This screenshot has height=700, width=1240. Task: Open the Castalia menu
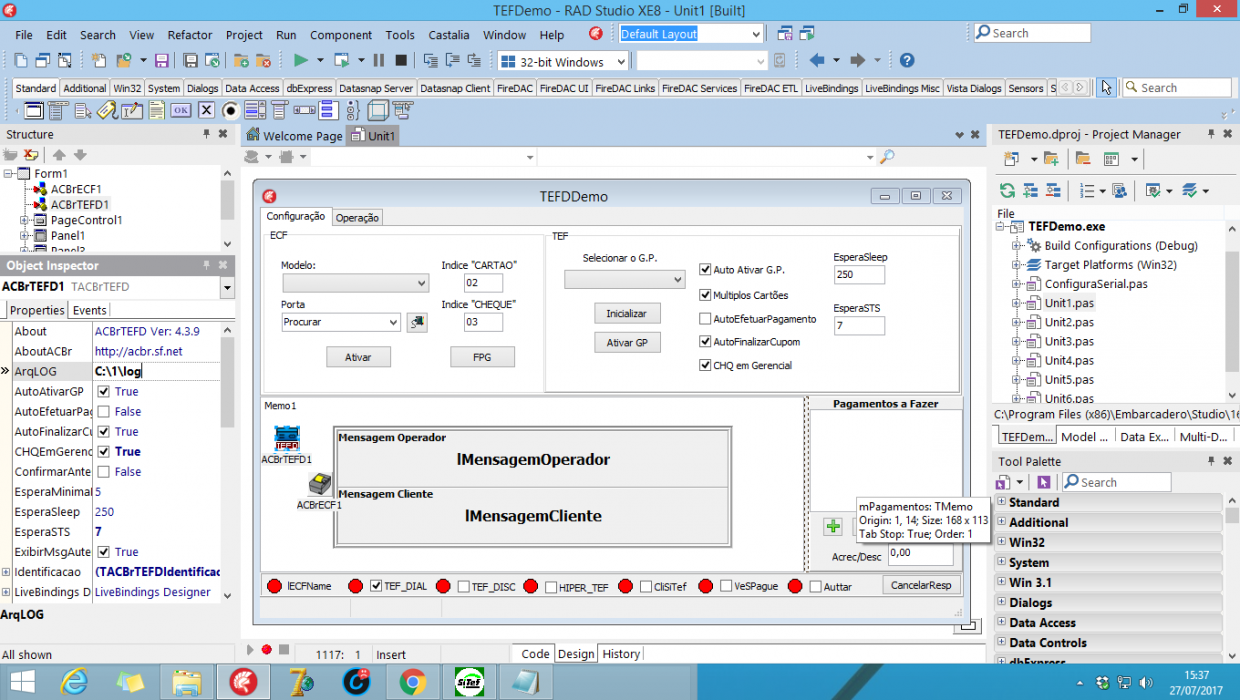point(449,34)
